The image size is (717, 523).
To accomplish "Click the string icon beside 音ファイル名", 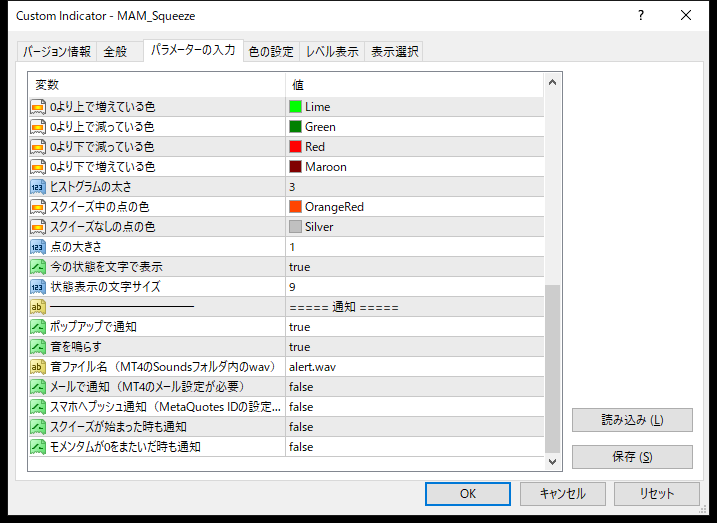I will coord(38,367).
